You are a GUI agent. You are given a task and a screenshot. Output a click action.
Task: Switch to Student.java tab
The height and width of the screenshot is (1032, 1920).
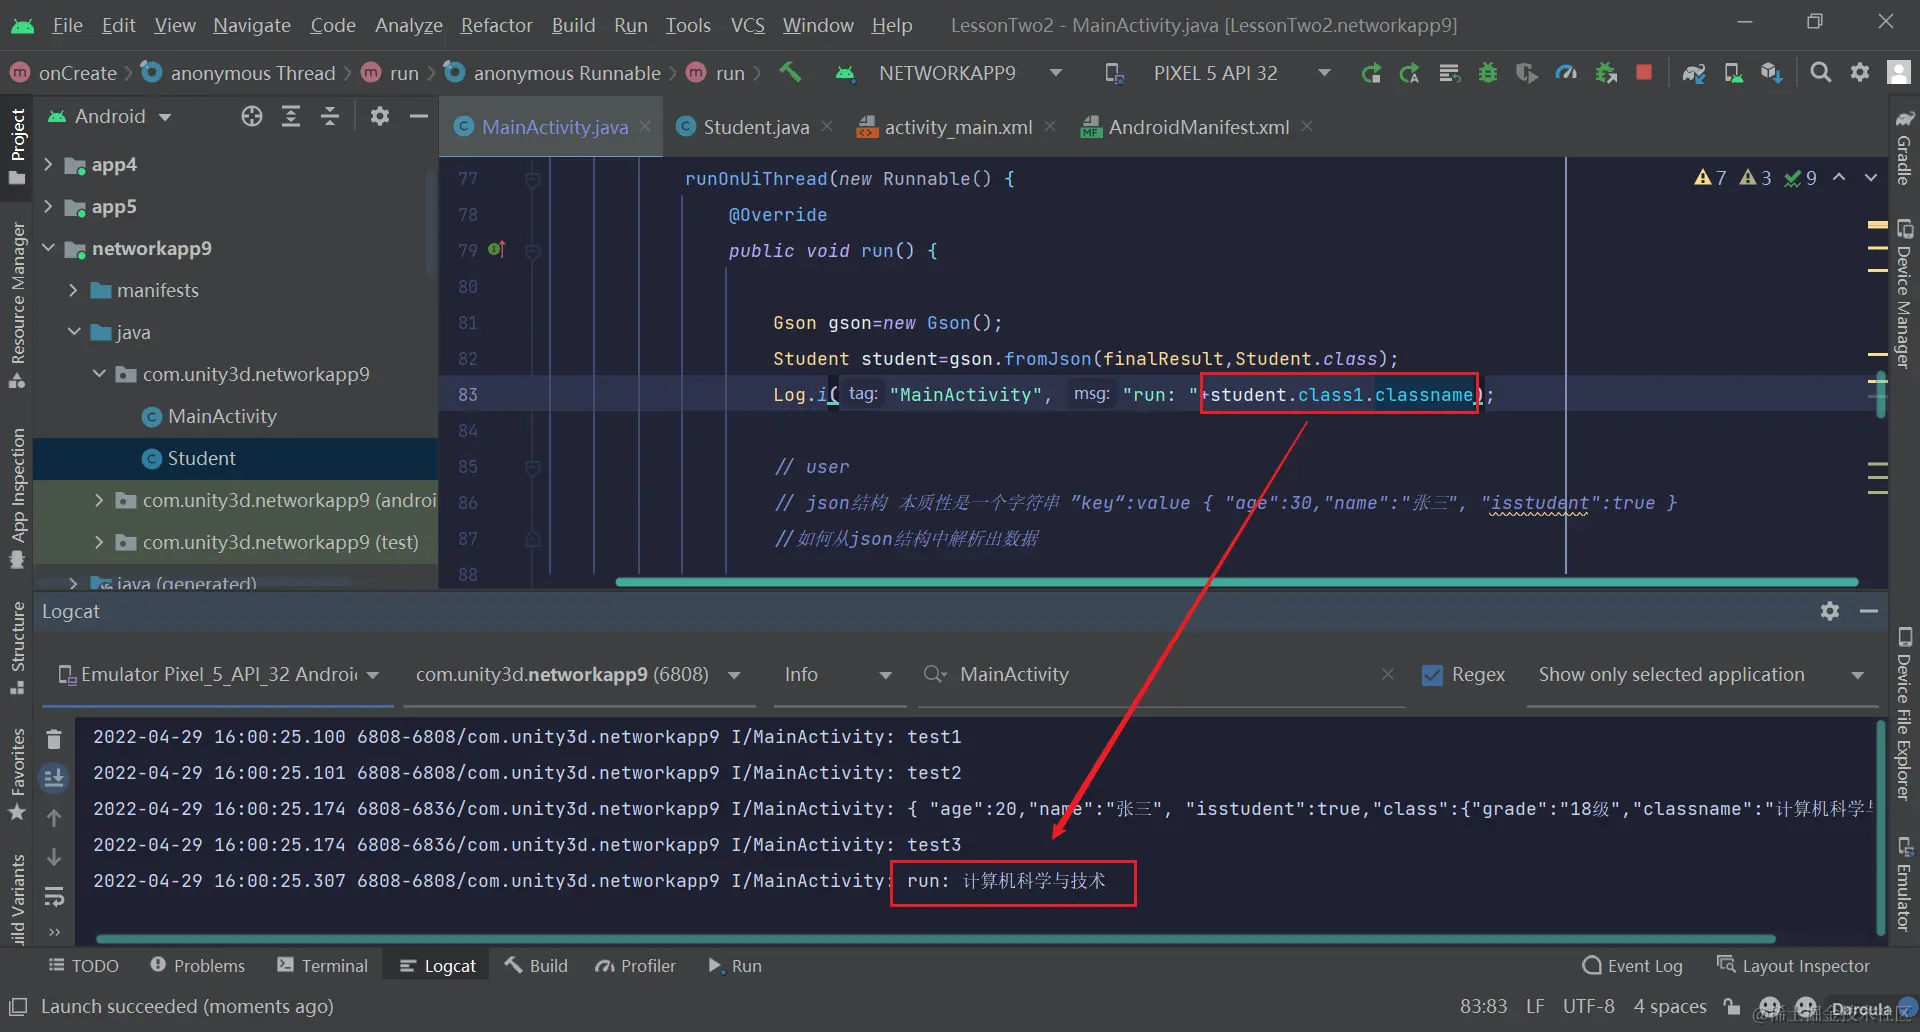point(755,127)
